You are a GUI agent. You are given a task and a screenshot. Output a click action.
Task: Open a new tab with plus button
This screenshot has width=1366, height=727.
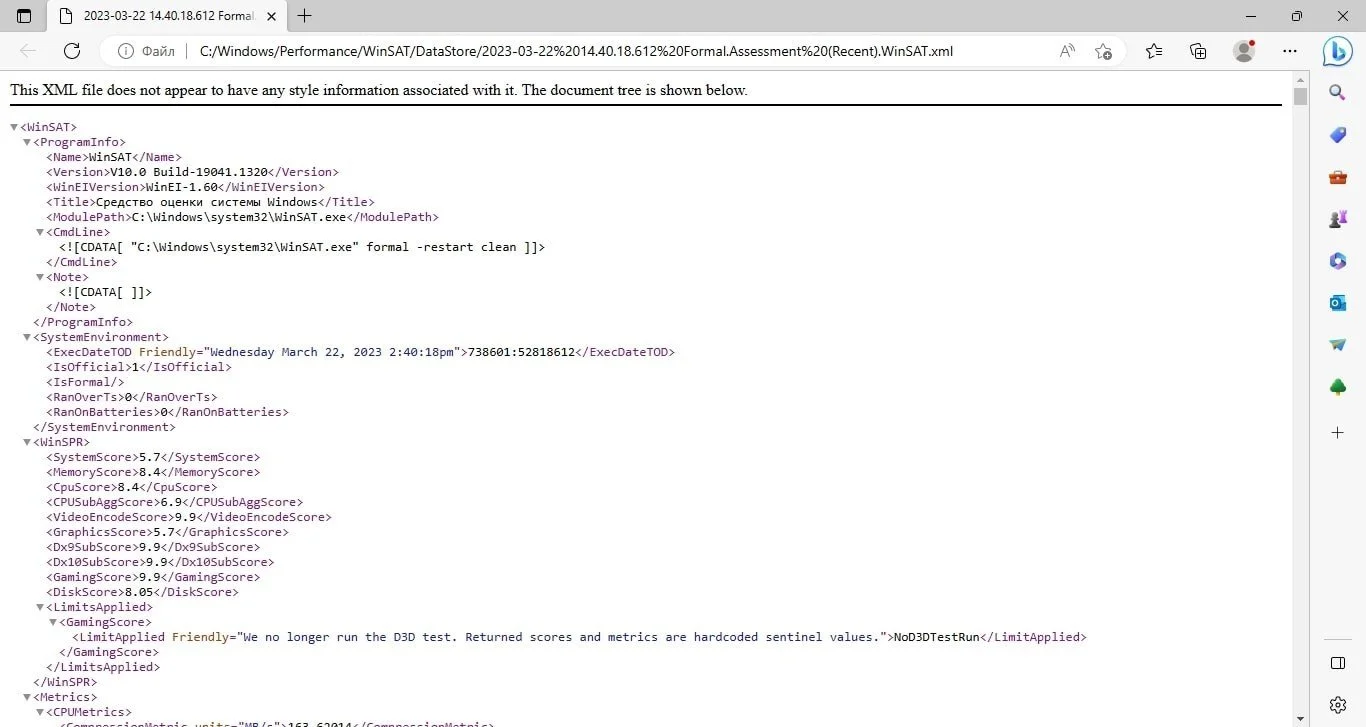(x=305, y=16)
